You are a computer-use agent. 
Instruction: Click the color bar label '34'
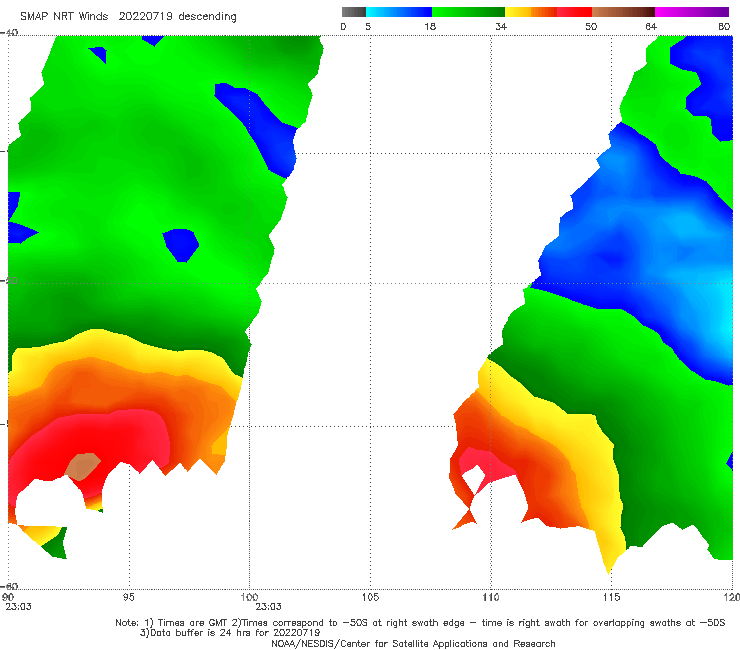tap(501, 26)
